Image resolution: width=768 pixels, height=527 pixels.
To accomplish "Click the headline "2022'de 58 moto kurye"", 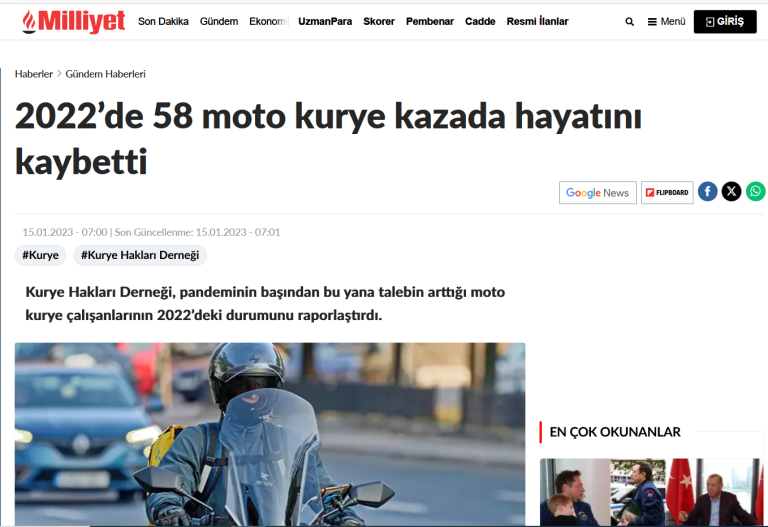I will click(x=328, y=139).
